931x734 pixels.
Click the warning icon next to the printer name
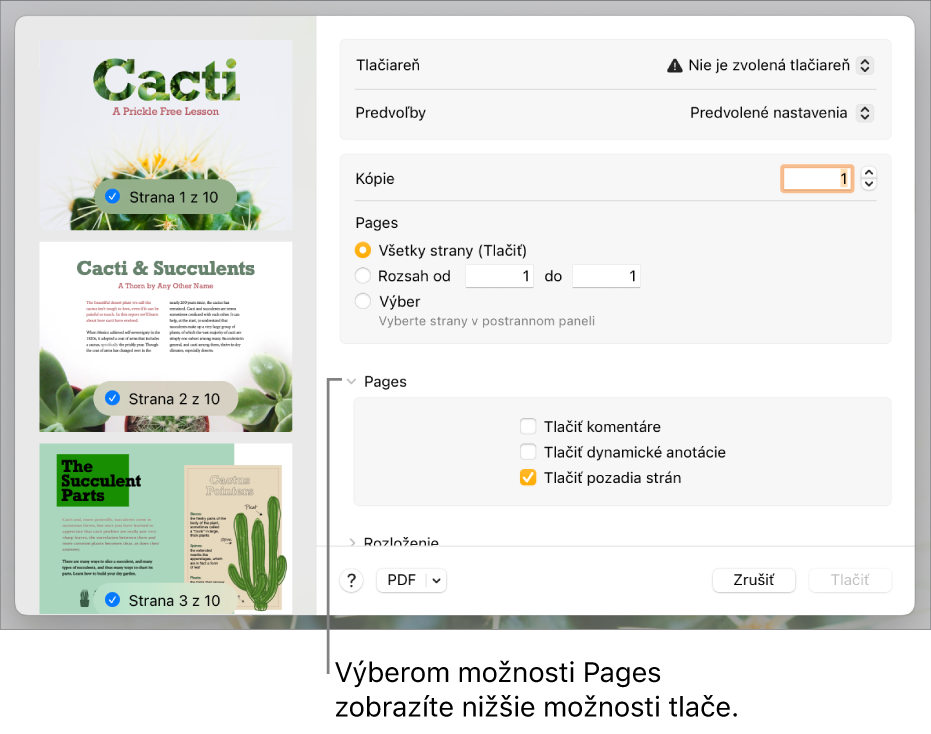pos(674,65)
